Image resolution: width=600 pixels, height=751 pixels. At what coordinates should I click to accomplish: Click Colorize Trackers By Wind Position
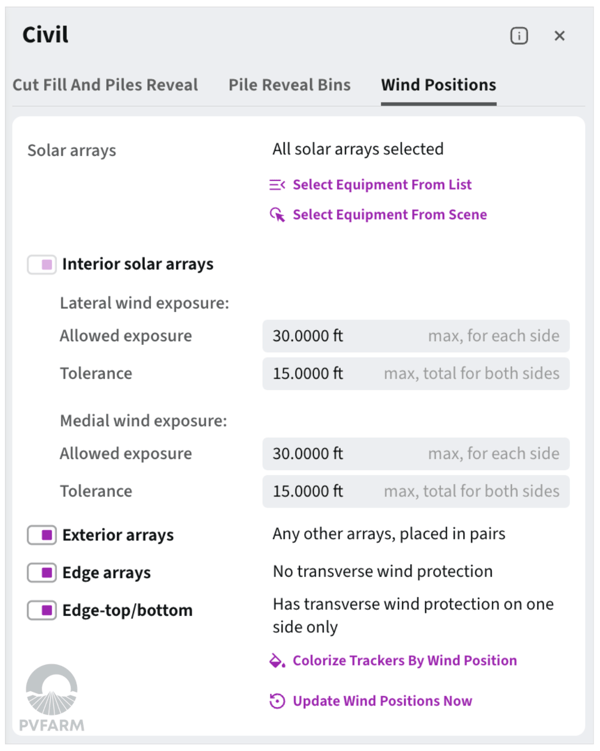click(405, 661)
